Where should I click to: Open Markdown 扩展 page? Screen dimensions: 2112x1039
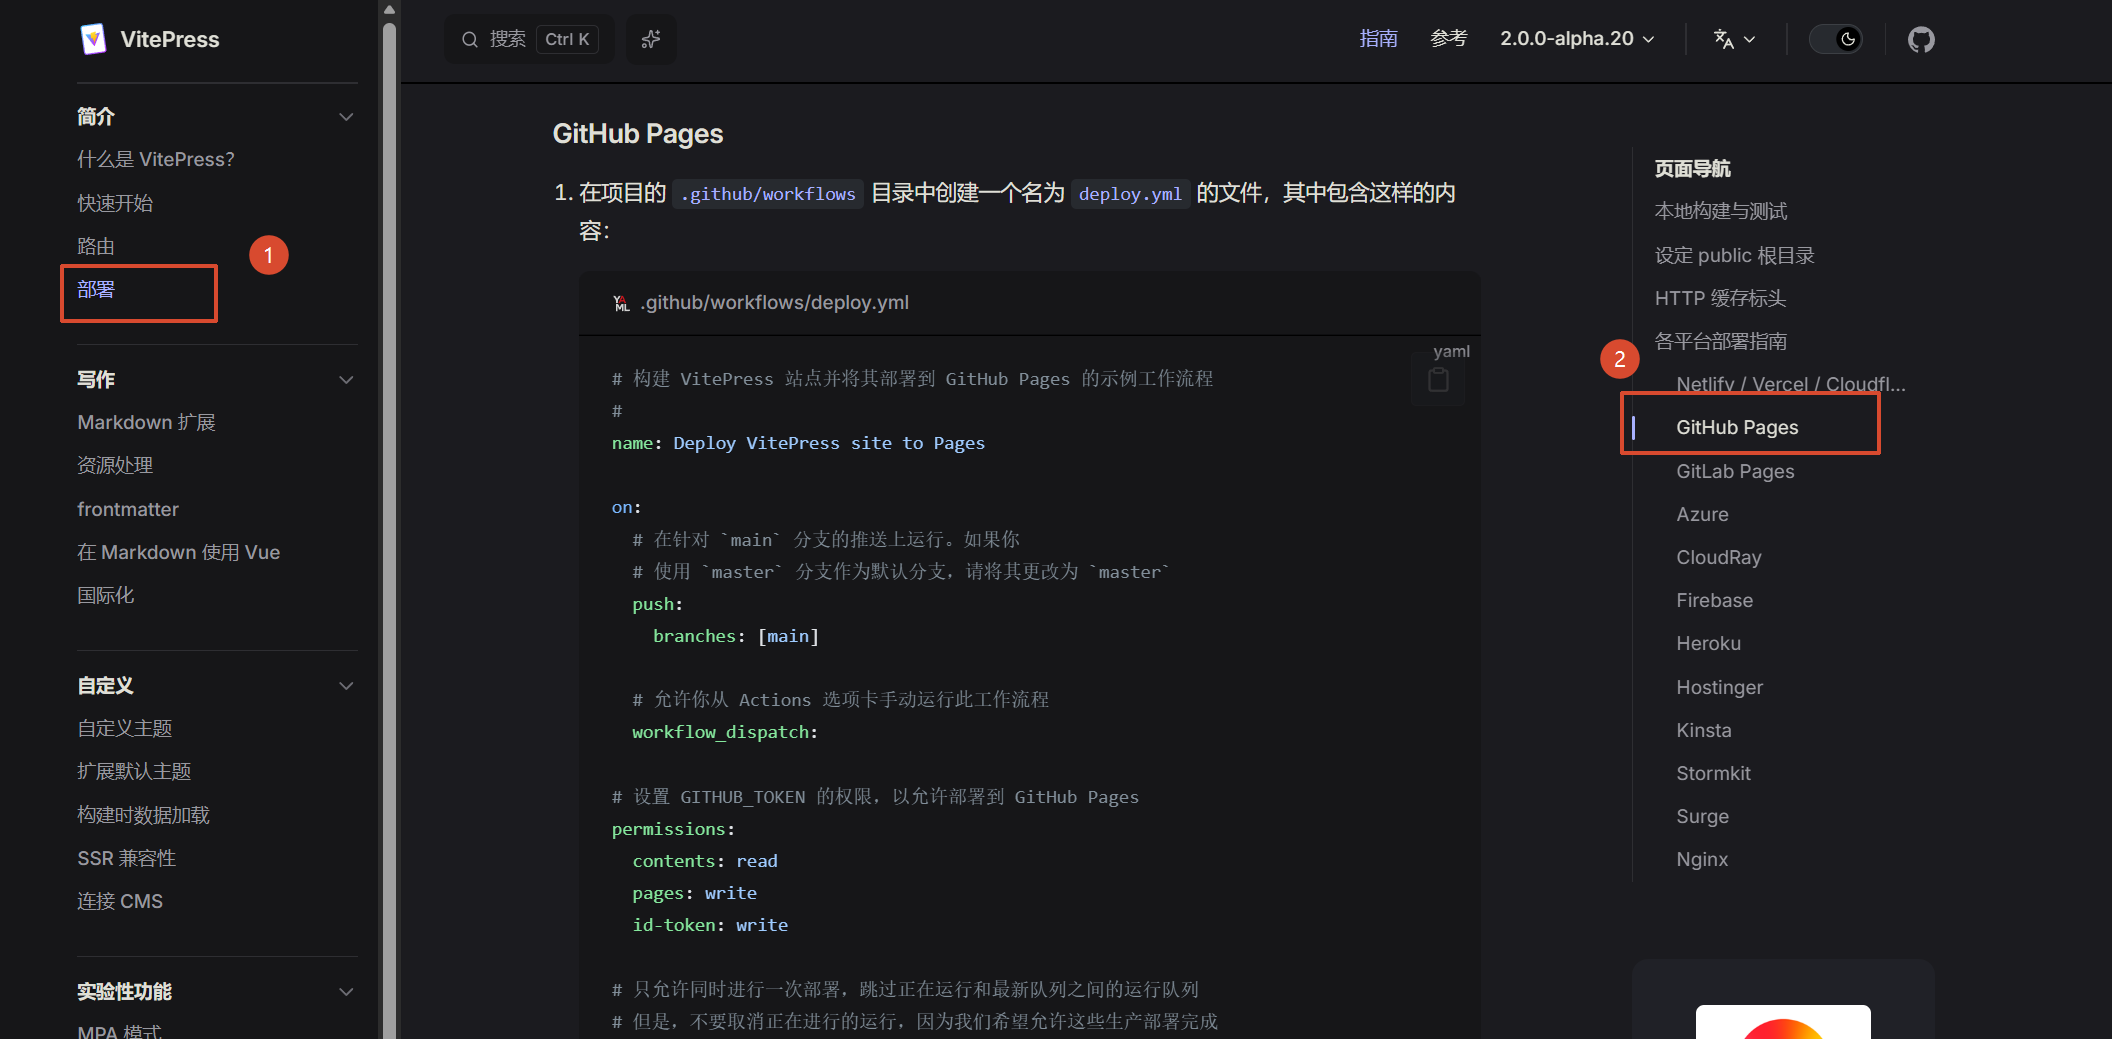pos(146,423)
